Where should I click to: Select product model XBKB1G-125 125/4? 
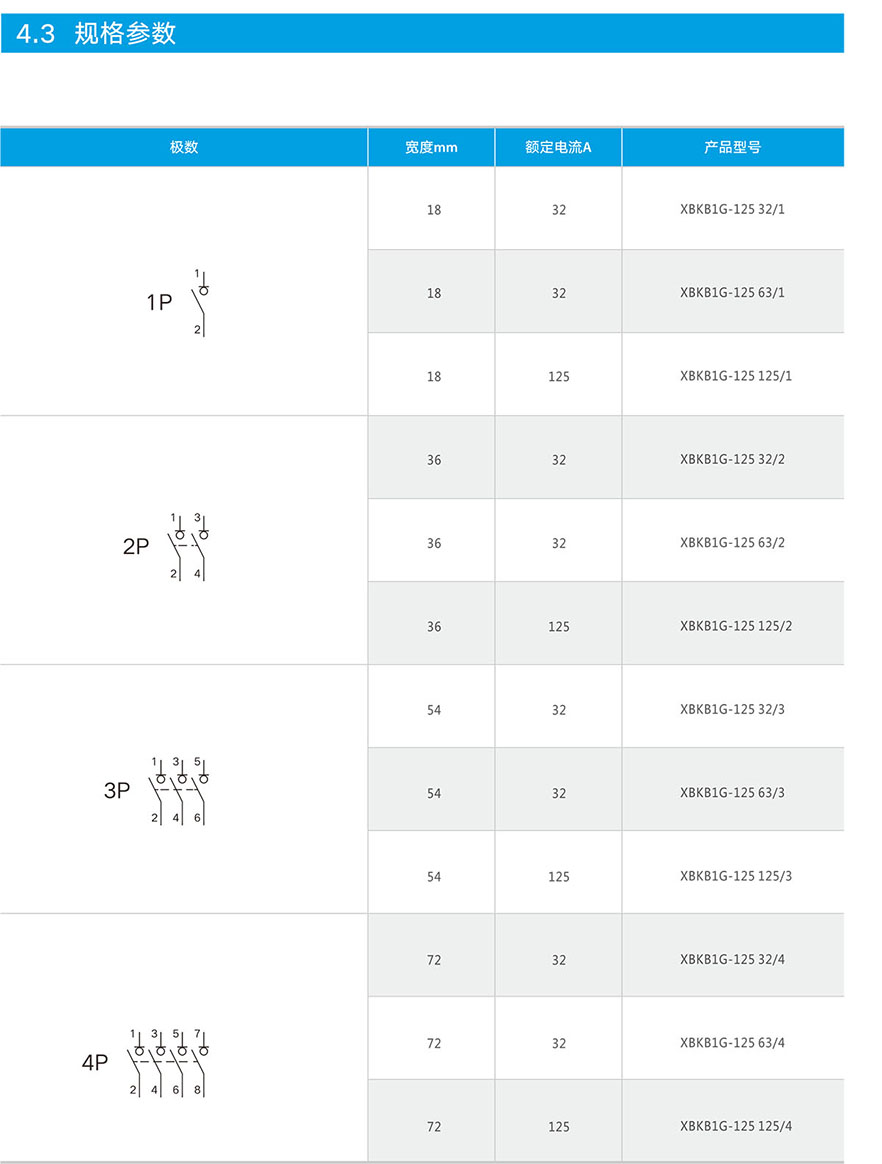point(736,1127)
